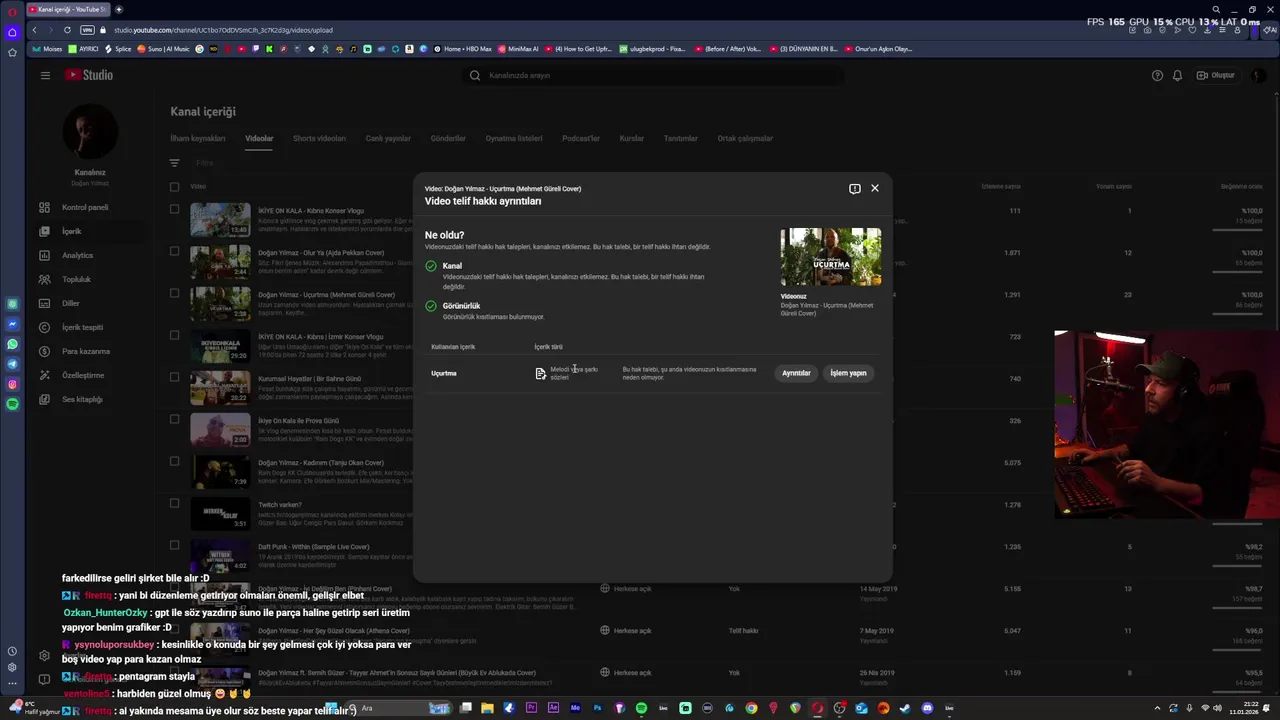Click the channel search field
1280x720 pixels.
(x=653, y=75)
